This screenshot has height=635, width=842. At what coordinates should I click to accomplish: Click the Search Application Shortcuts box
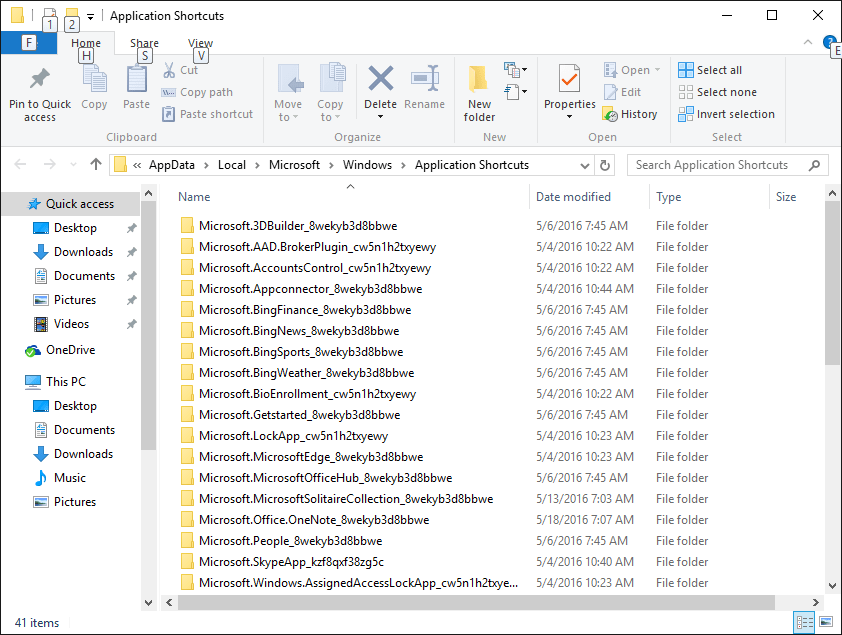[718, 165]
